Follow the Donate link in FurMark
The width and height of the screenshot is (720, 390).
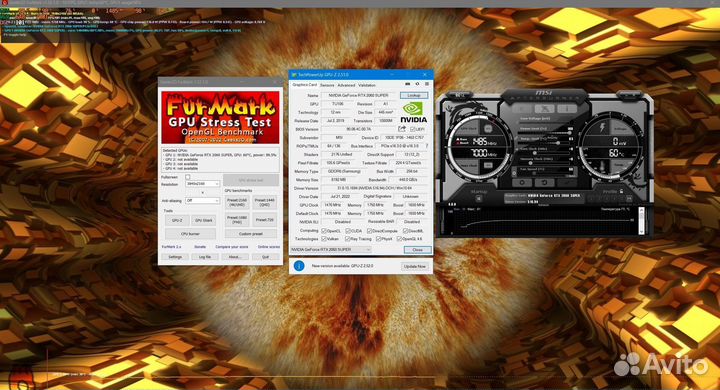[200, 247]
